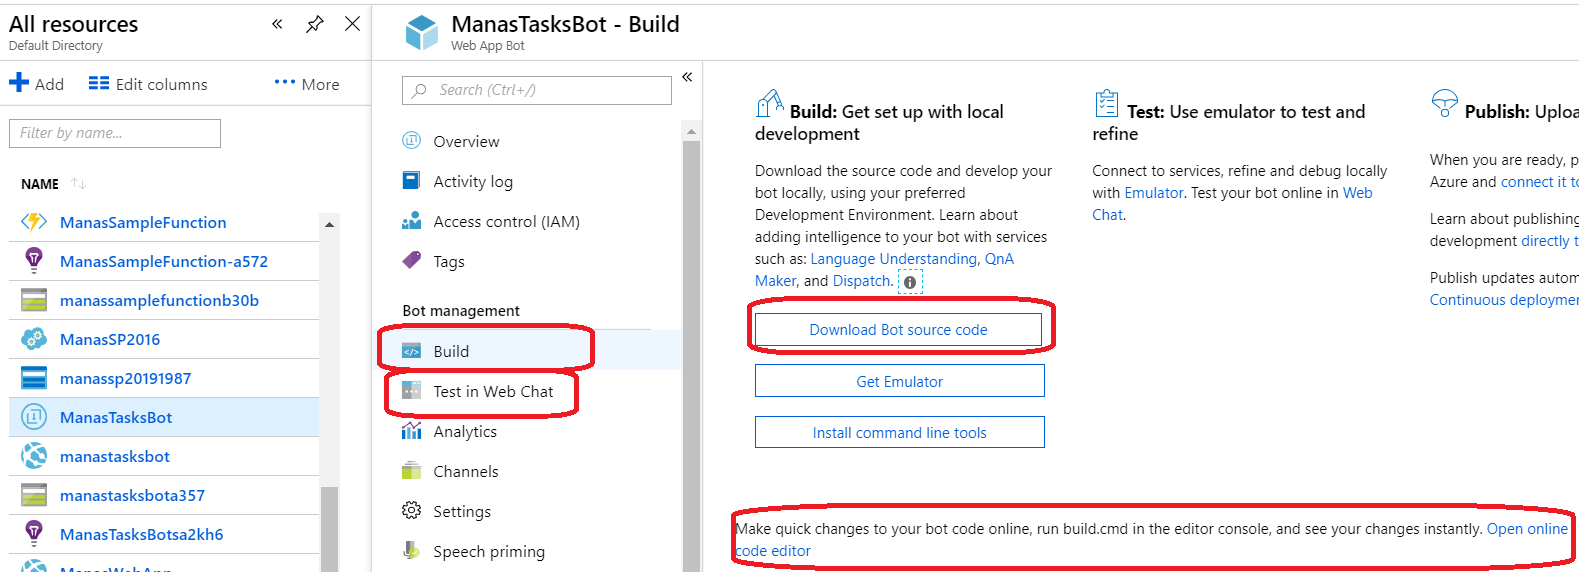Viewport: 1579px width, 572px height.
Task: Select the ManasTasksBot resource row
Action: tap(164, 417)
